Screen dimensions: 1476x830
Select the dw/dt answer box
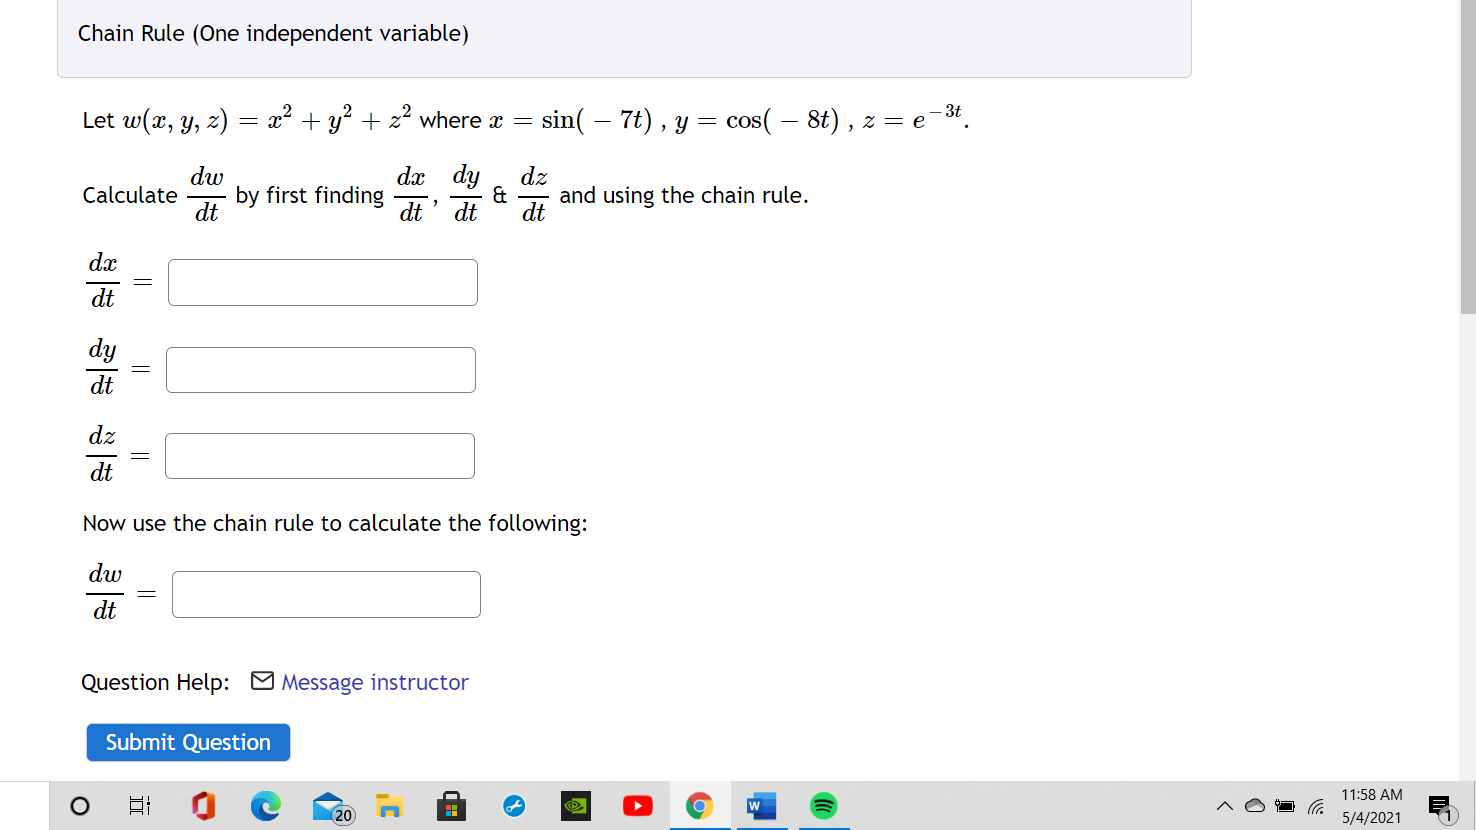click(x=326, y=593)
